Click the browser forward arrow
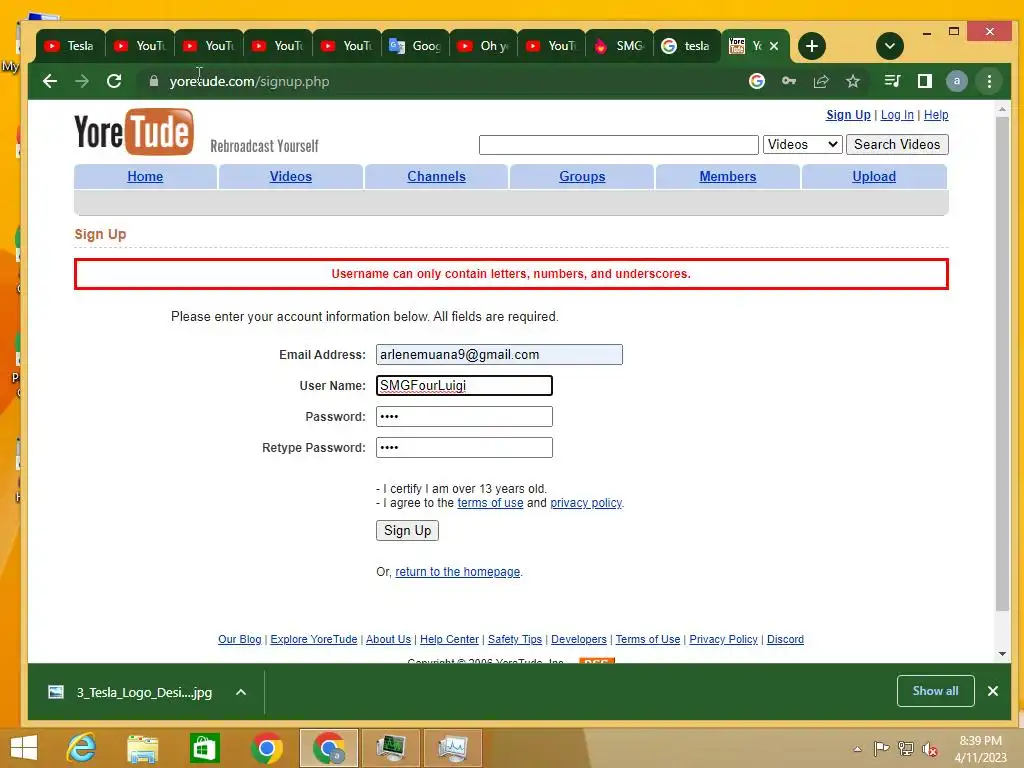This screenshot has height=768, width=1024. pos(82,81)
